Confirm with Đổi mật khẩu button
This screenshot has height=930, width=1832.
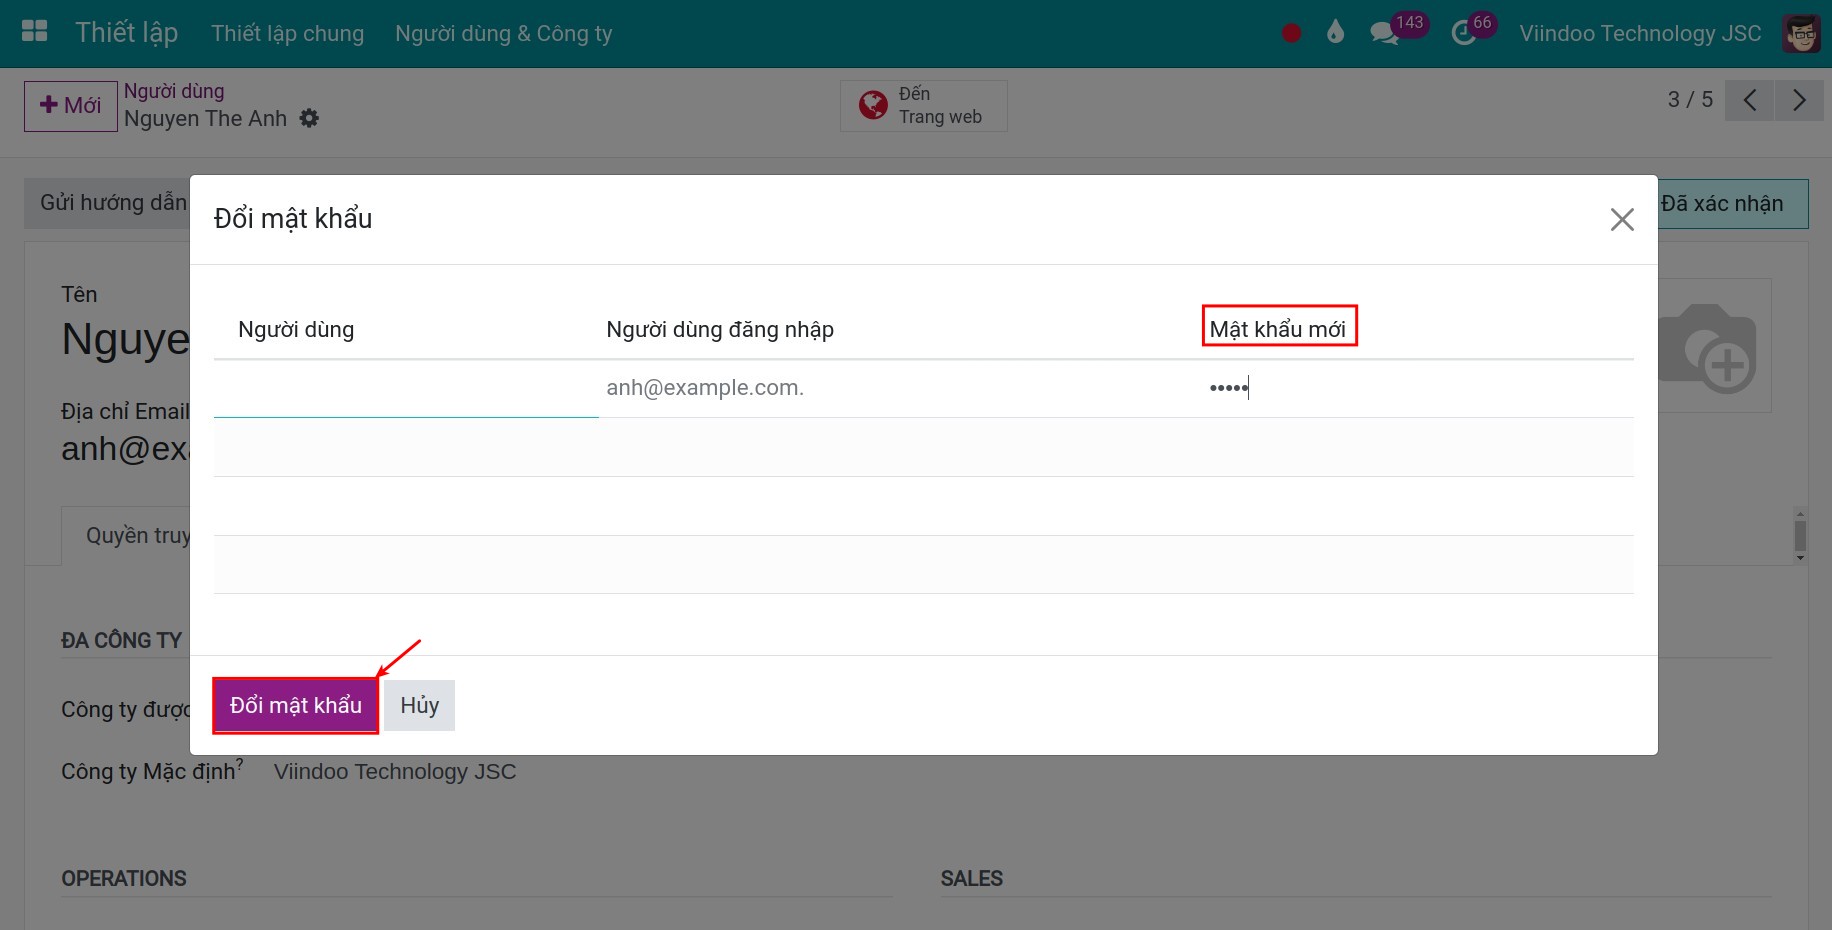click(x=295, y=705)
